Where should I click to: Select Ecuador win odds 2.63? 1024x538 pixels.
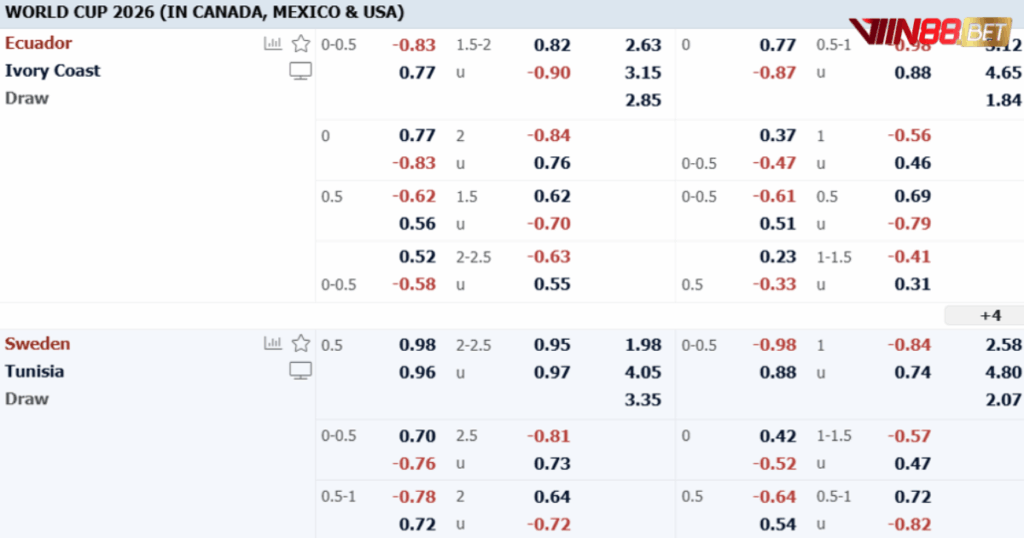(x=643, y=45)
